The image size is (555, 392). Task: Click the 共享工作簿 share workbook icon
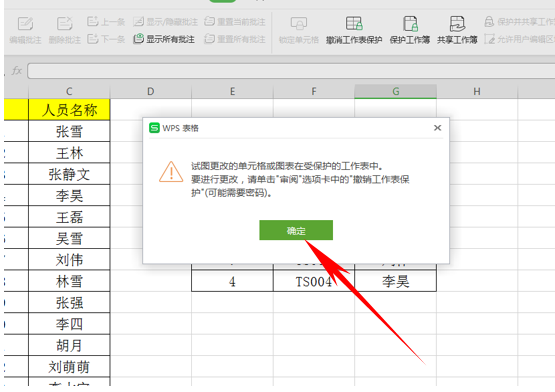tap(457, 23)
